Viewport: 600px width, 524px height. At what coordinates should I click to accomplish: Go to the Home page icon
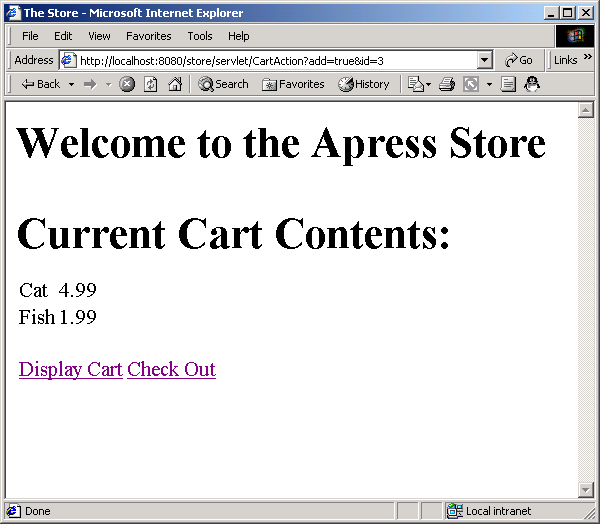click(x=174, y=84)
